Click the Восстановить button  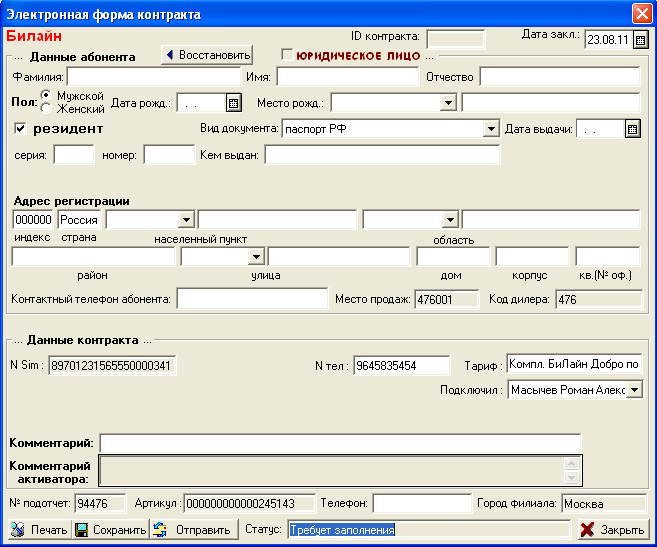click(x=207, y=55)
